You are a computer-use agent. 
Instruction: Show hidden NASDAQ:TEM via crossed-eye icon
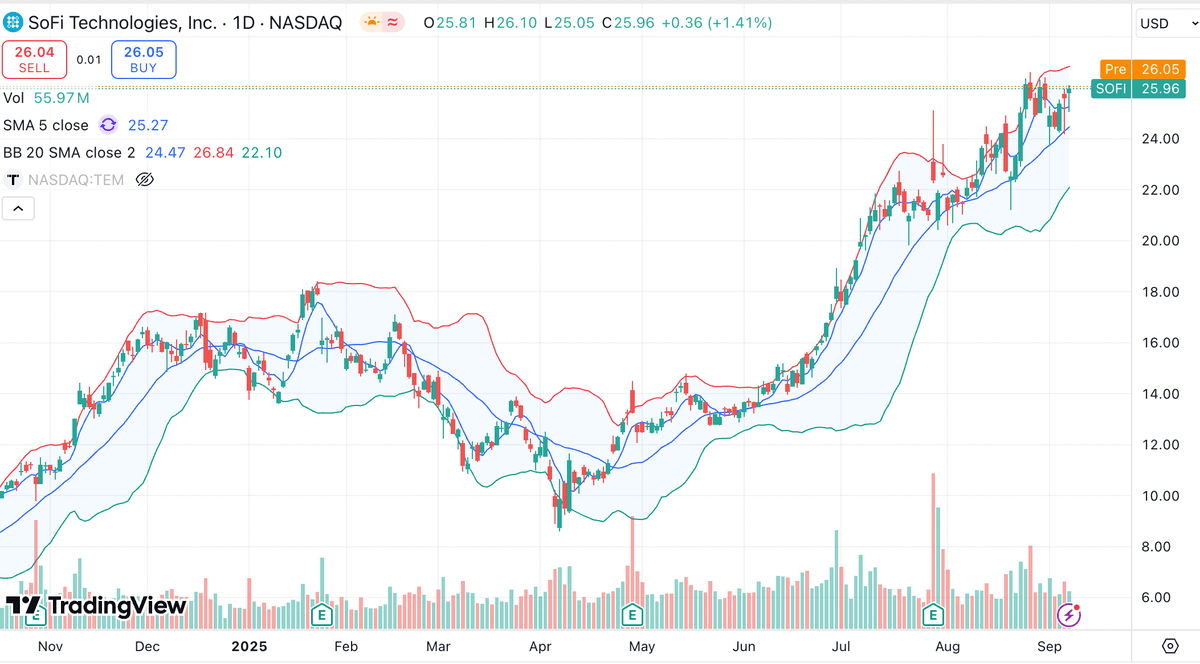click(x=144, y=180)
